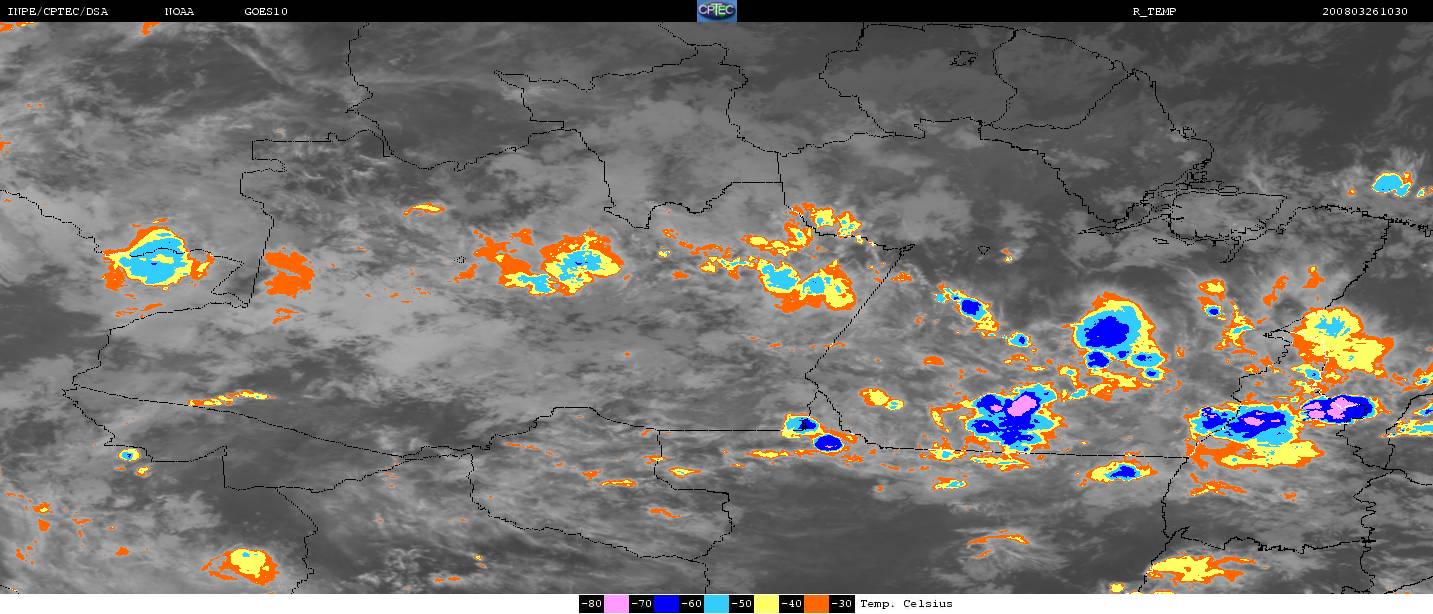Select the orange legend swatch after -40
This screenshot has width=1433, height=614.
816,603
